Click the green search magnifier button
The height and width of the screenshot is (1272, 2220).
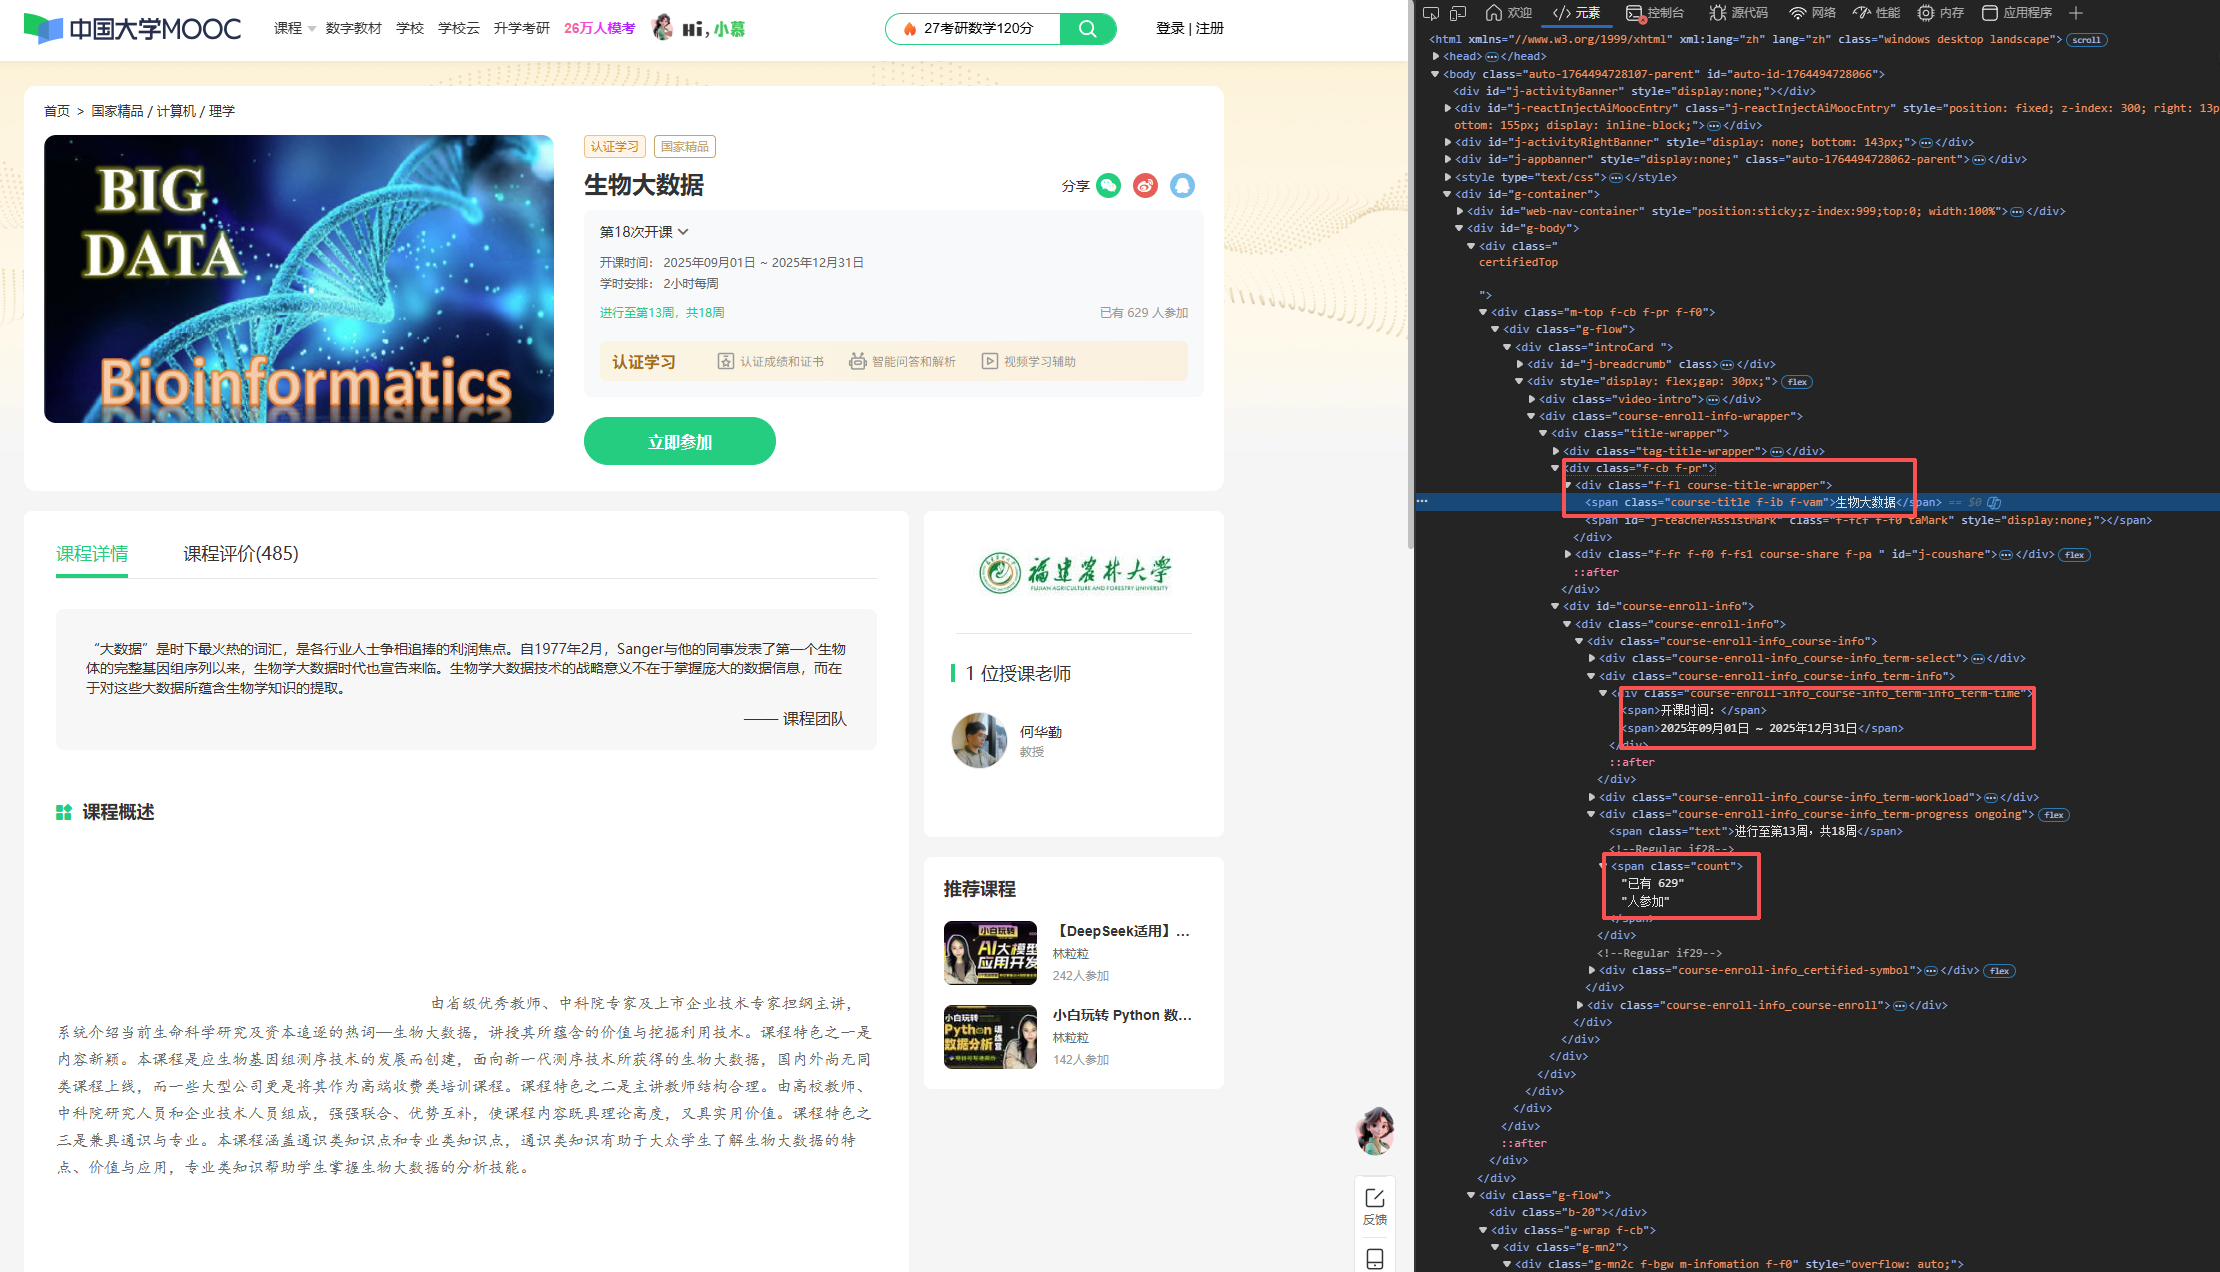tap(1088, 29)
